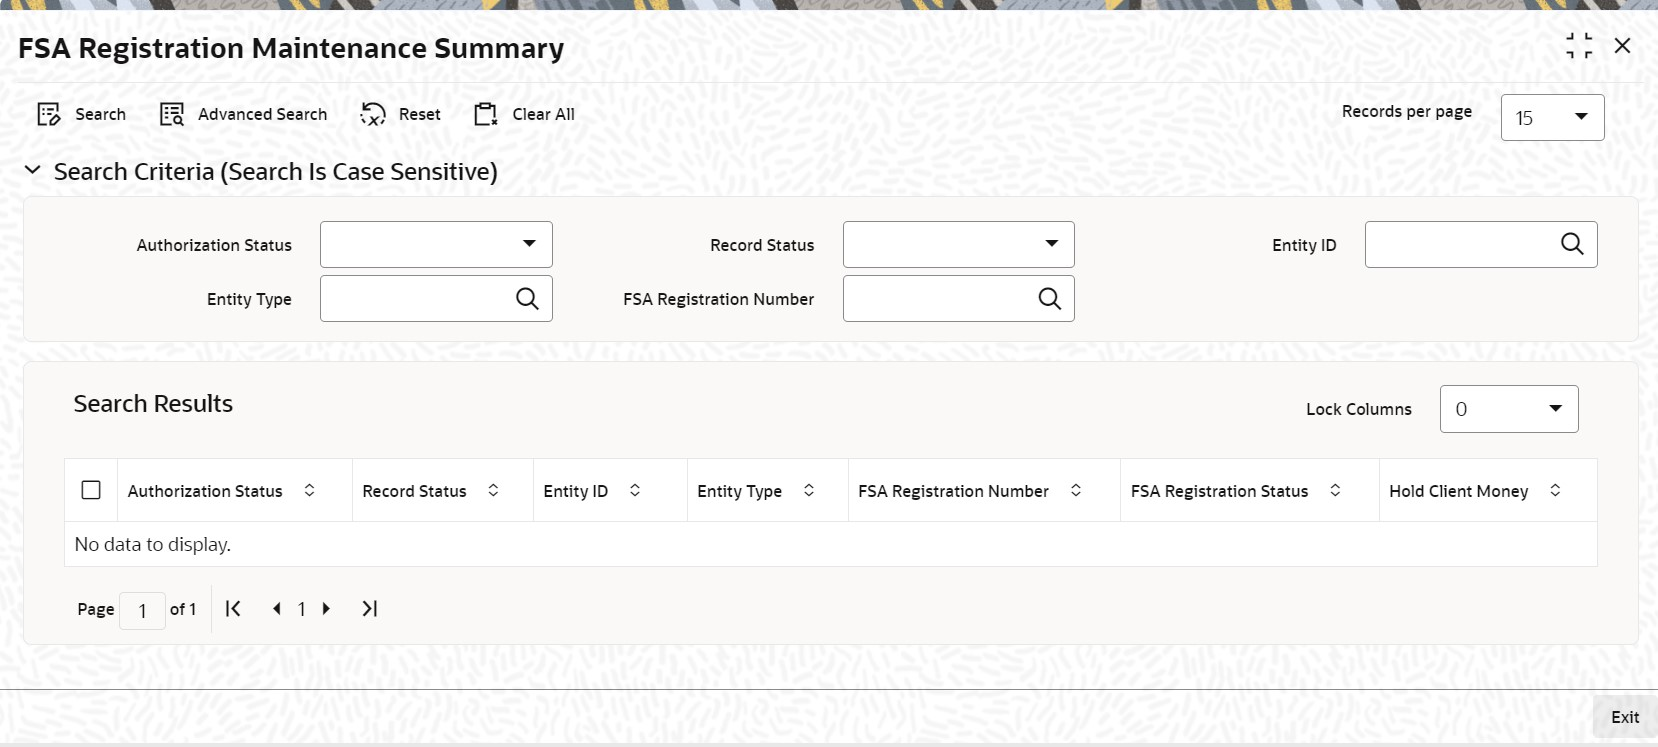Sort by Entity ID column
1658x747 pixels.
pyautogui.click(x=635, y=490)
